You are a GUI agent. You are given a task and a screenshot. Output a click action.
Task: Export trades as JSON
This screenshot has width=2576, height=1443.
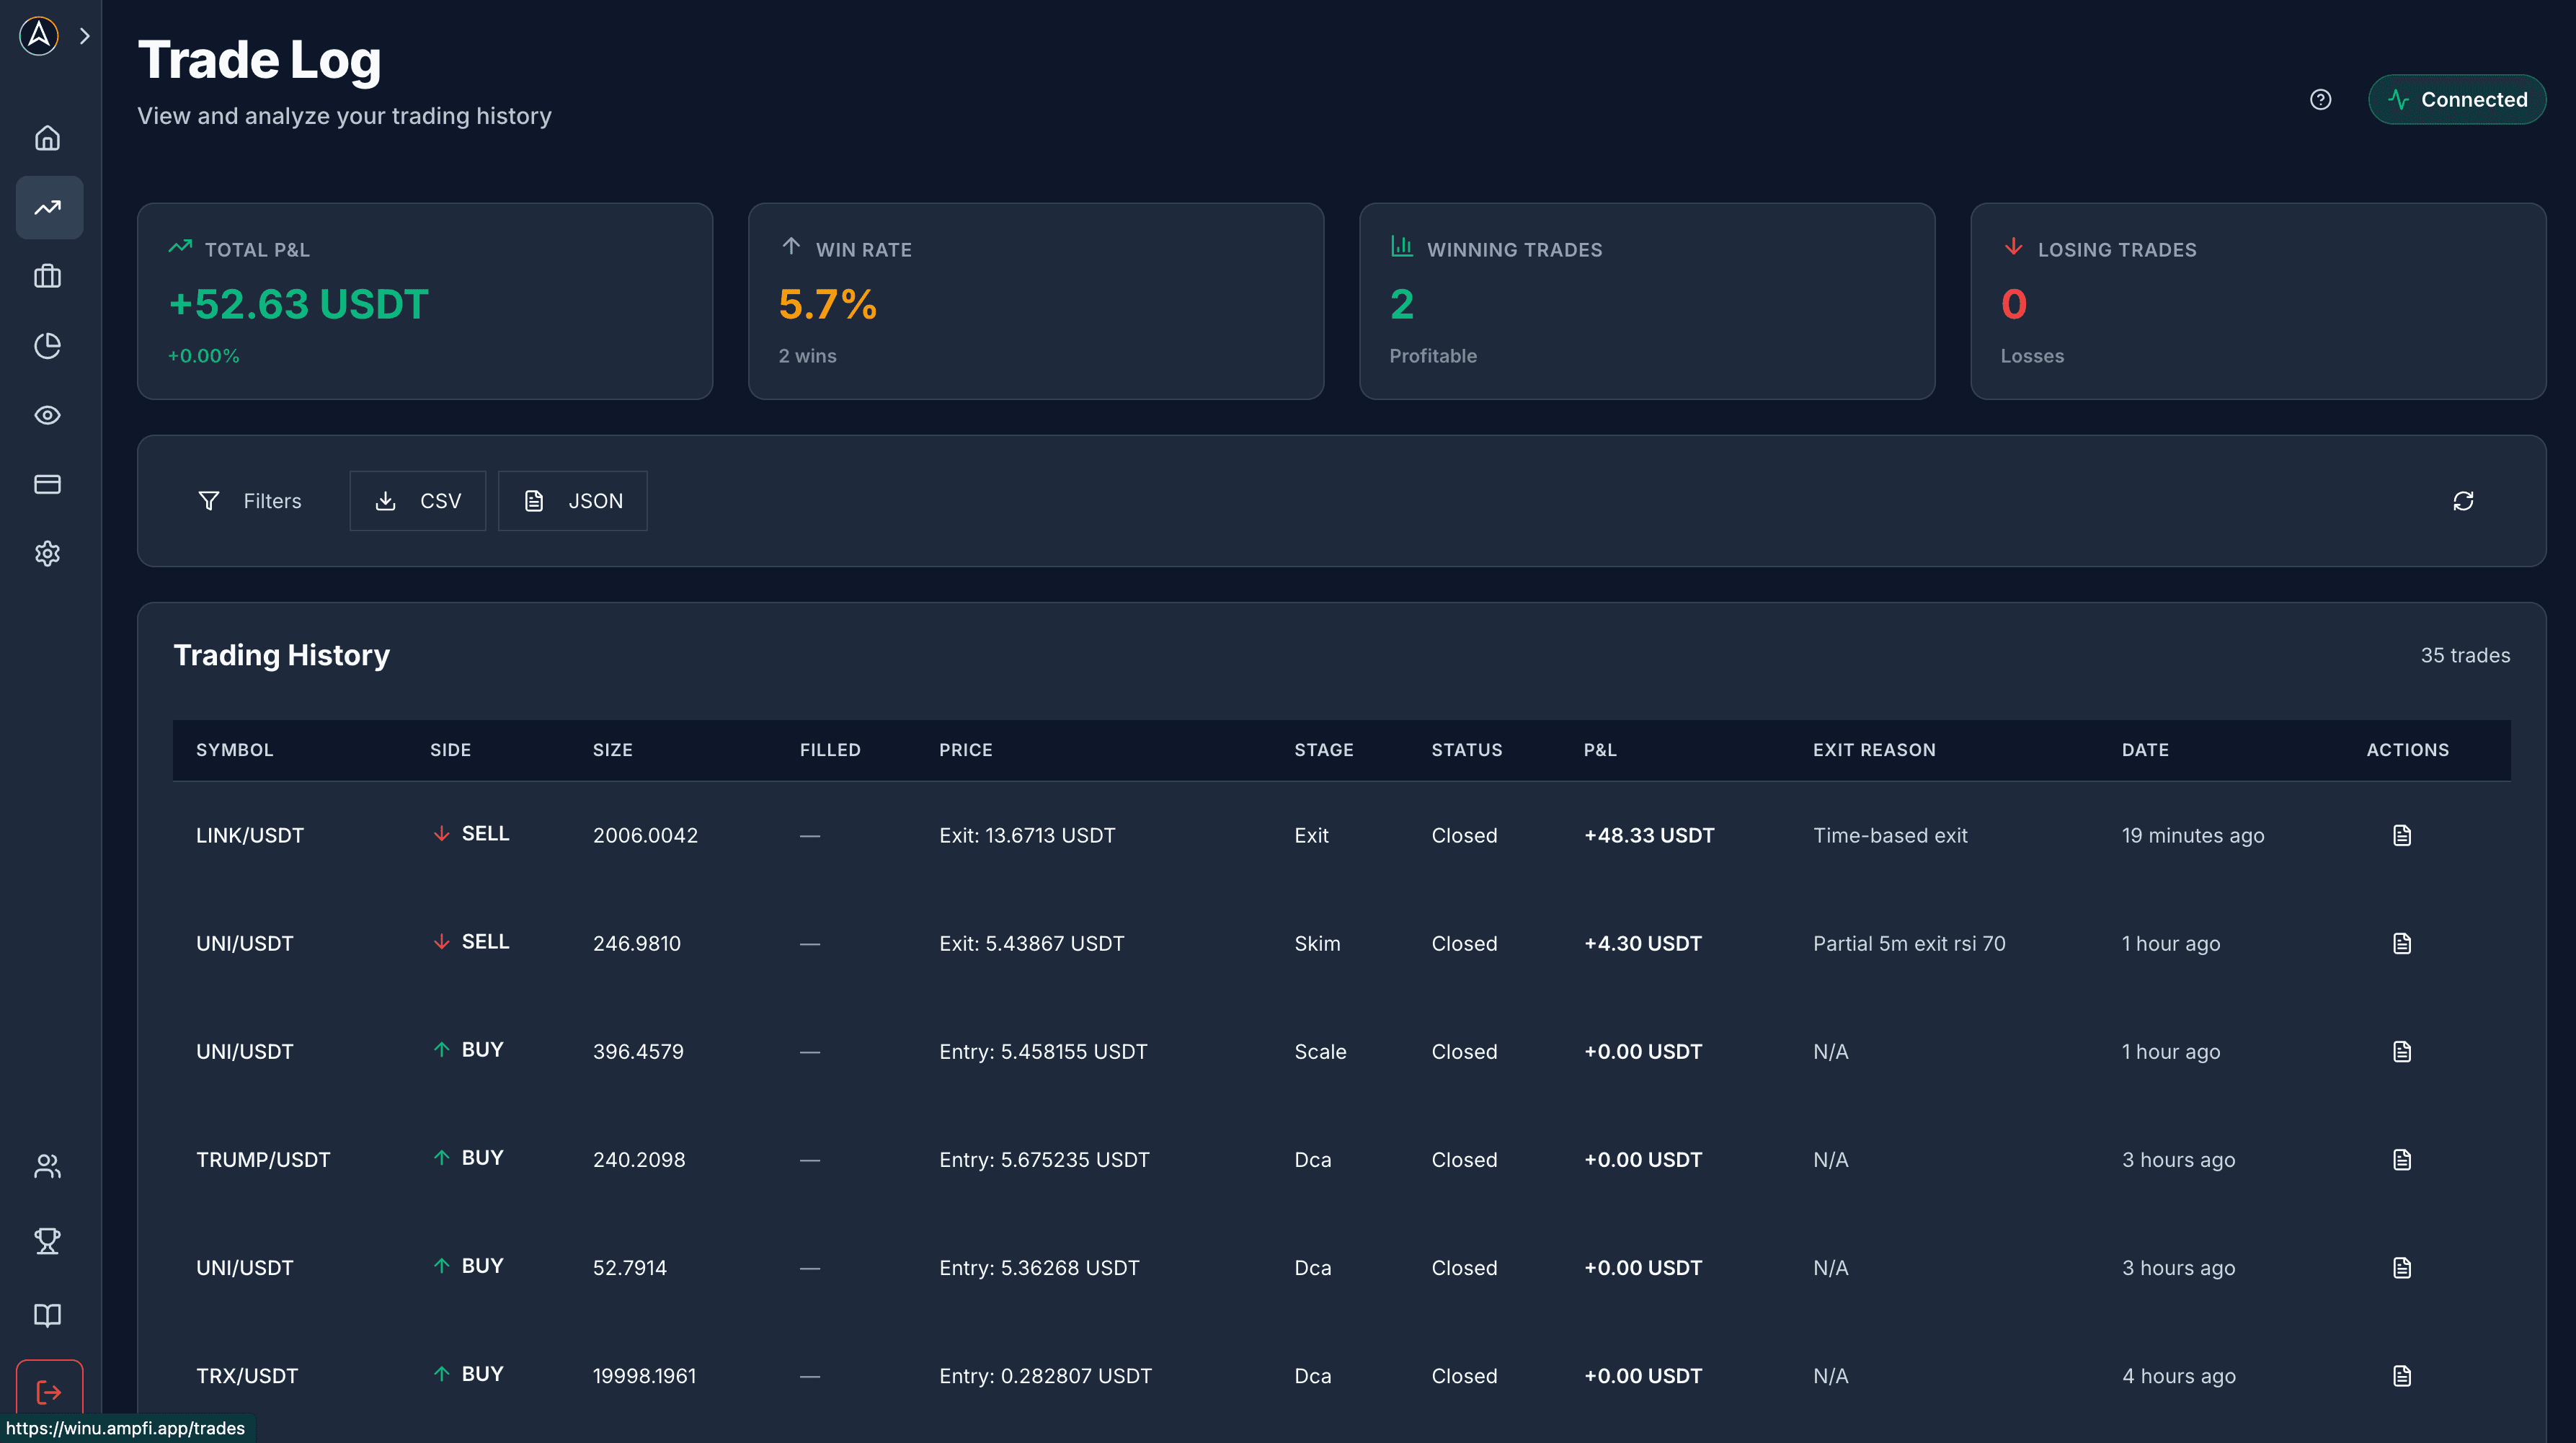click(572, 500)
